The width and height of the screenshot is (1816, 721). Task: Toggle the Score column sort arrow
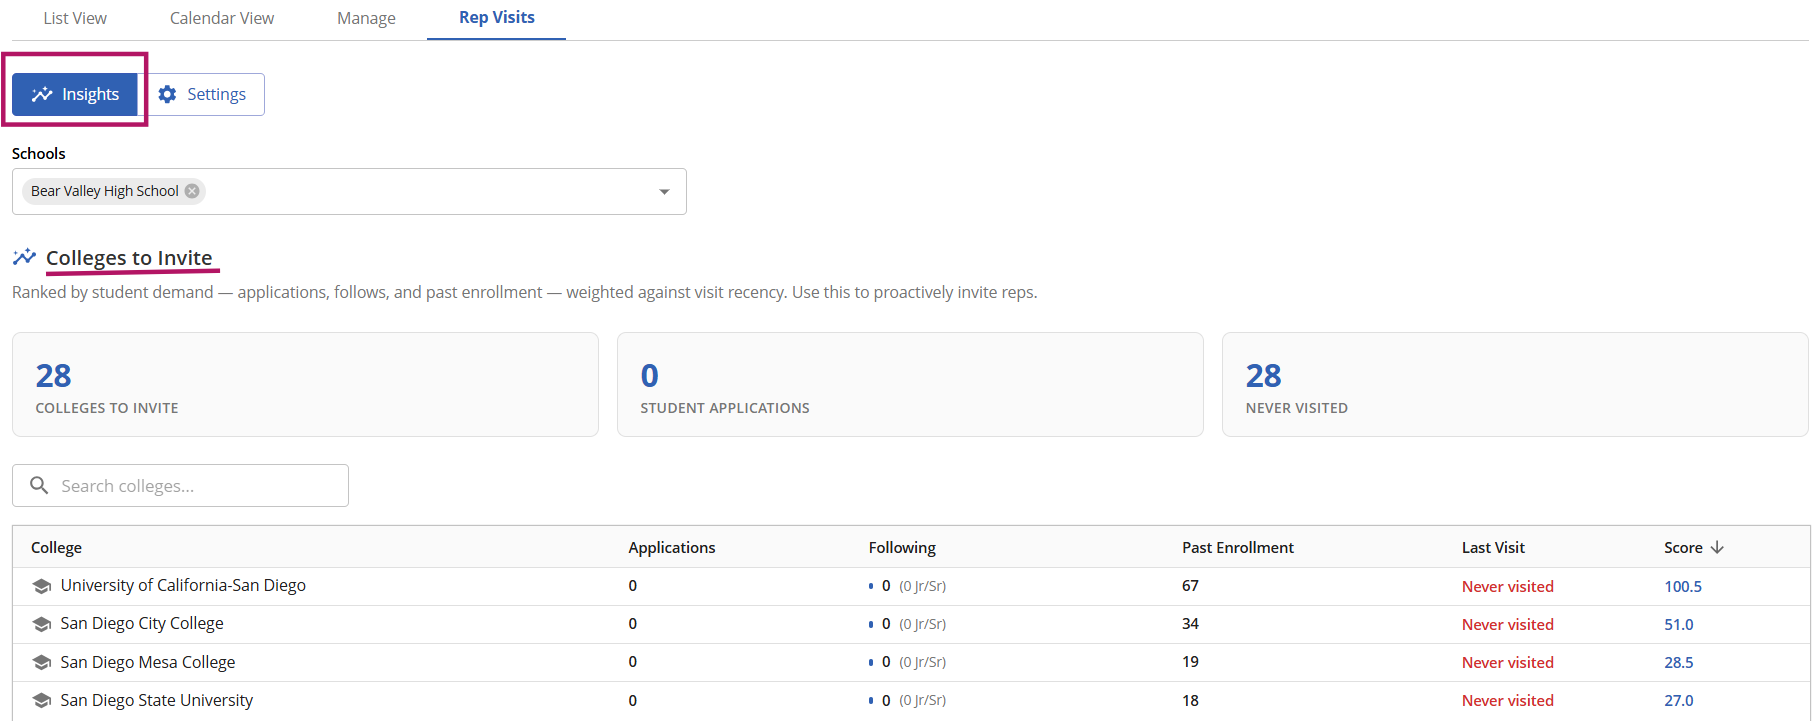[1717, 547]
